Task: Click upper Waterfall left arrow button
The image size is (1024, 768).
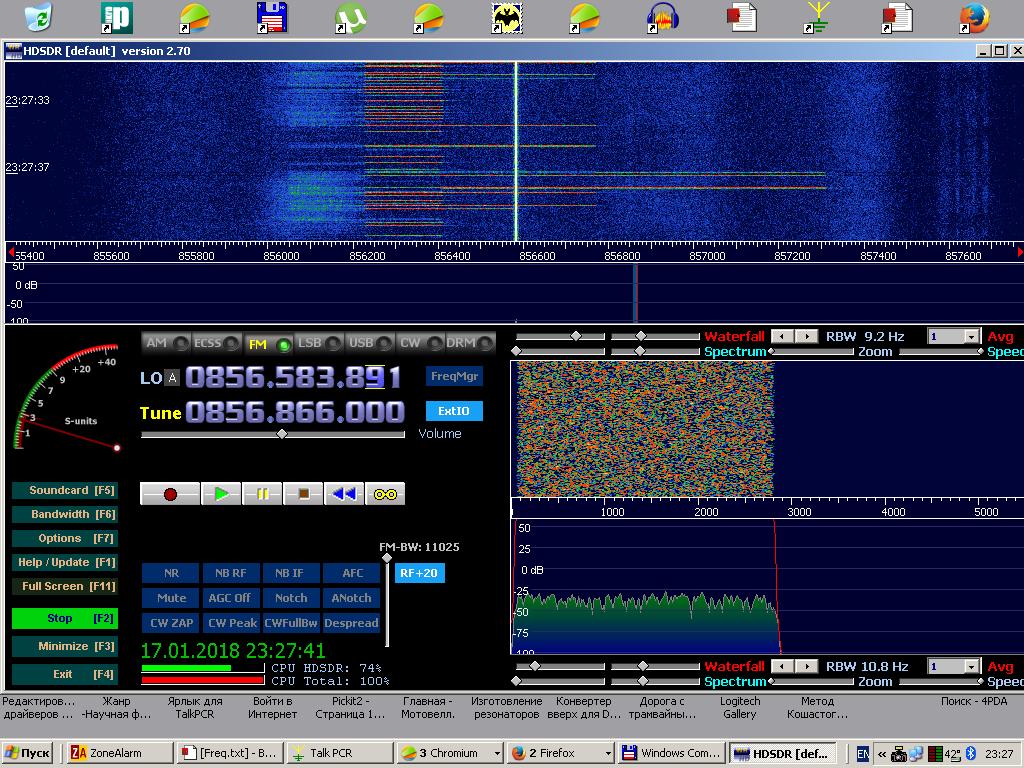Action: (x=782, y=336)
